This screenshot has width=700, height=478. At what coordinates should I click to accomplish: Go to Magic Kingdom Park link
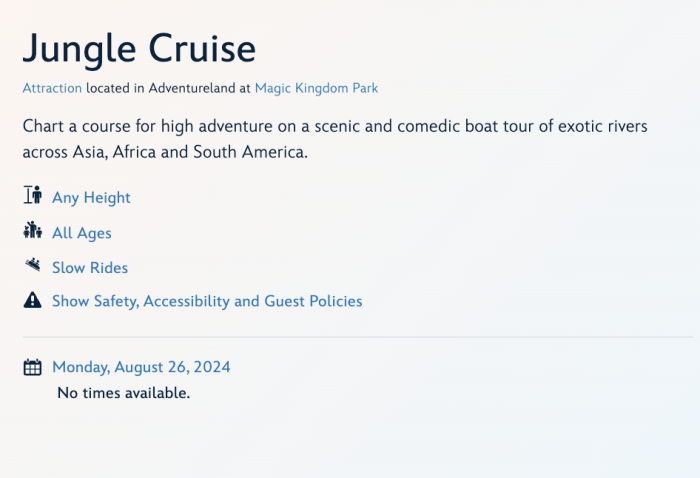(316, 88)
